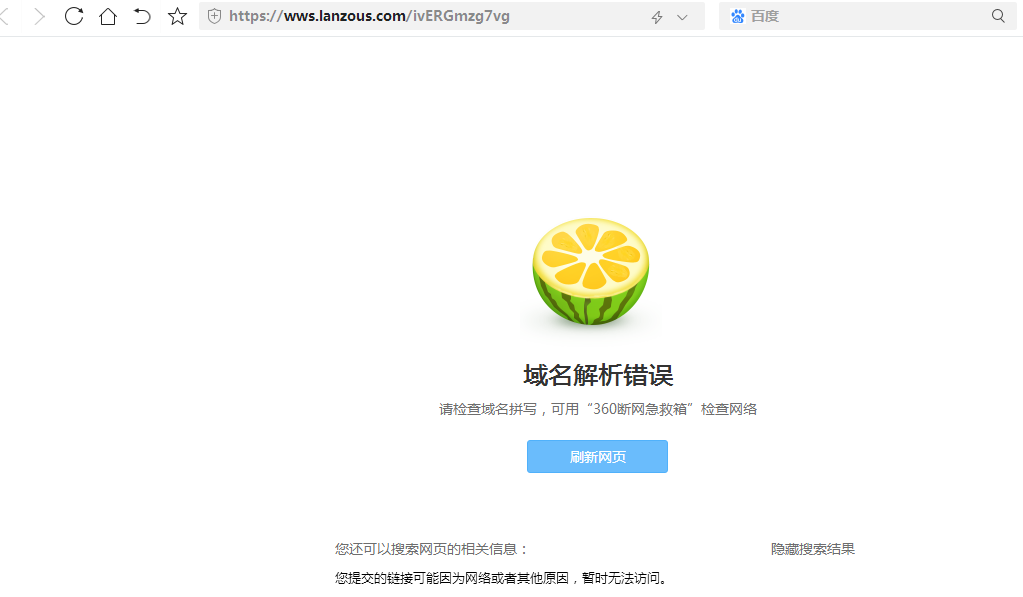Bookmark page with the star icon
The height and width of the screenshot is (597, 1023).
(177, 16)
